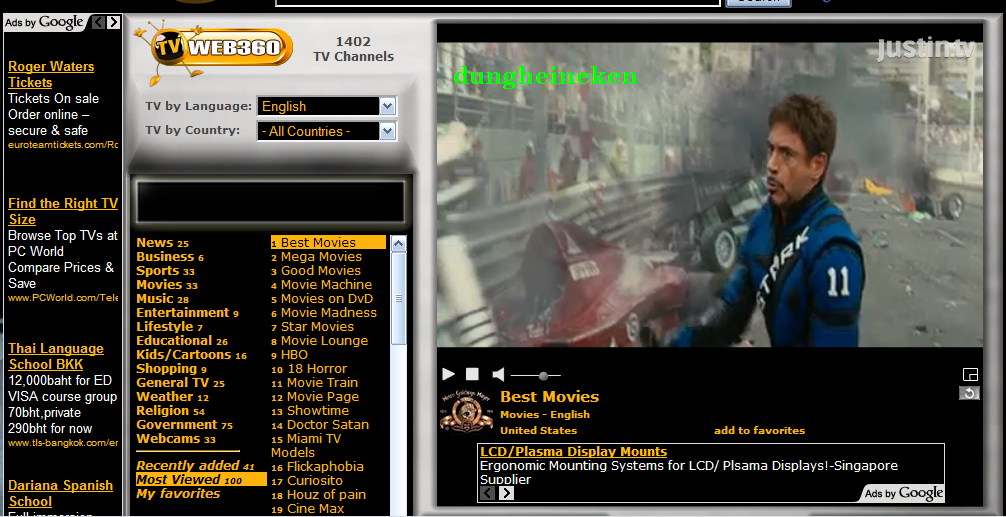The image size is (1006, 517).
Task: Open the Religion category
Action: coord(170,411)
